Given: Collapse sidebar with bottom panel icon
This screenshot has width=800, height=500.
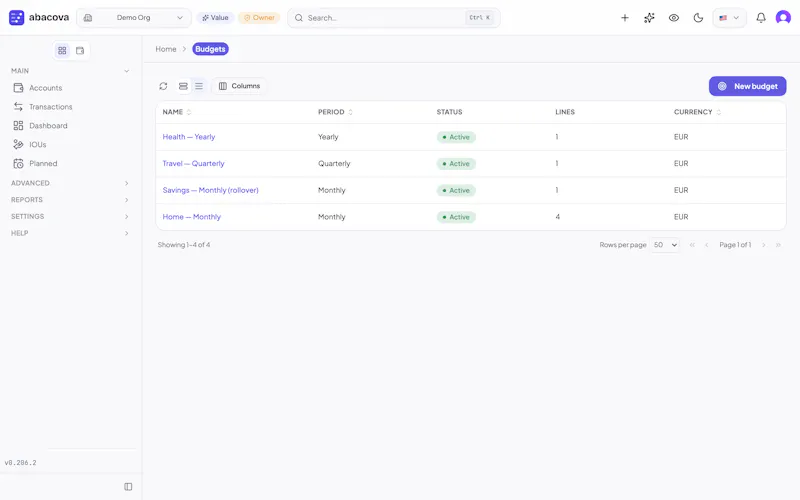Looking at the screenshot, I should point(128,487).
